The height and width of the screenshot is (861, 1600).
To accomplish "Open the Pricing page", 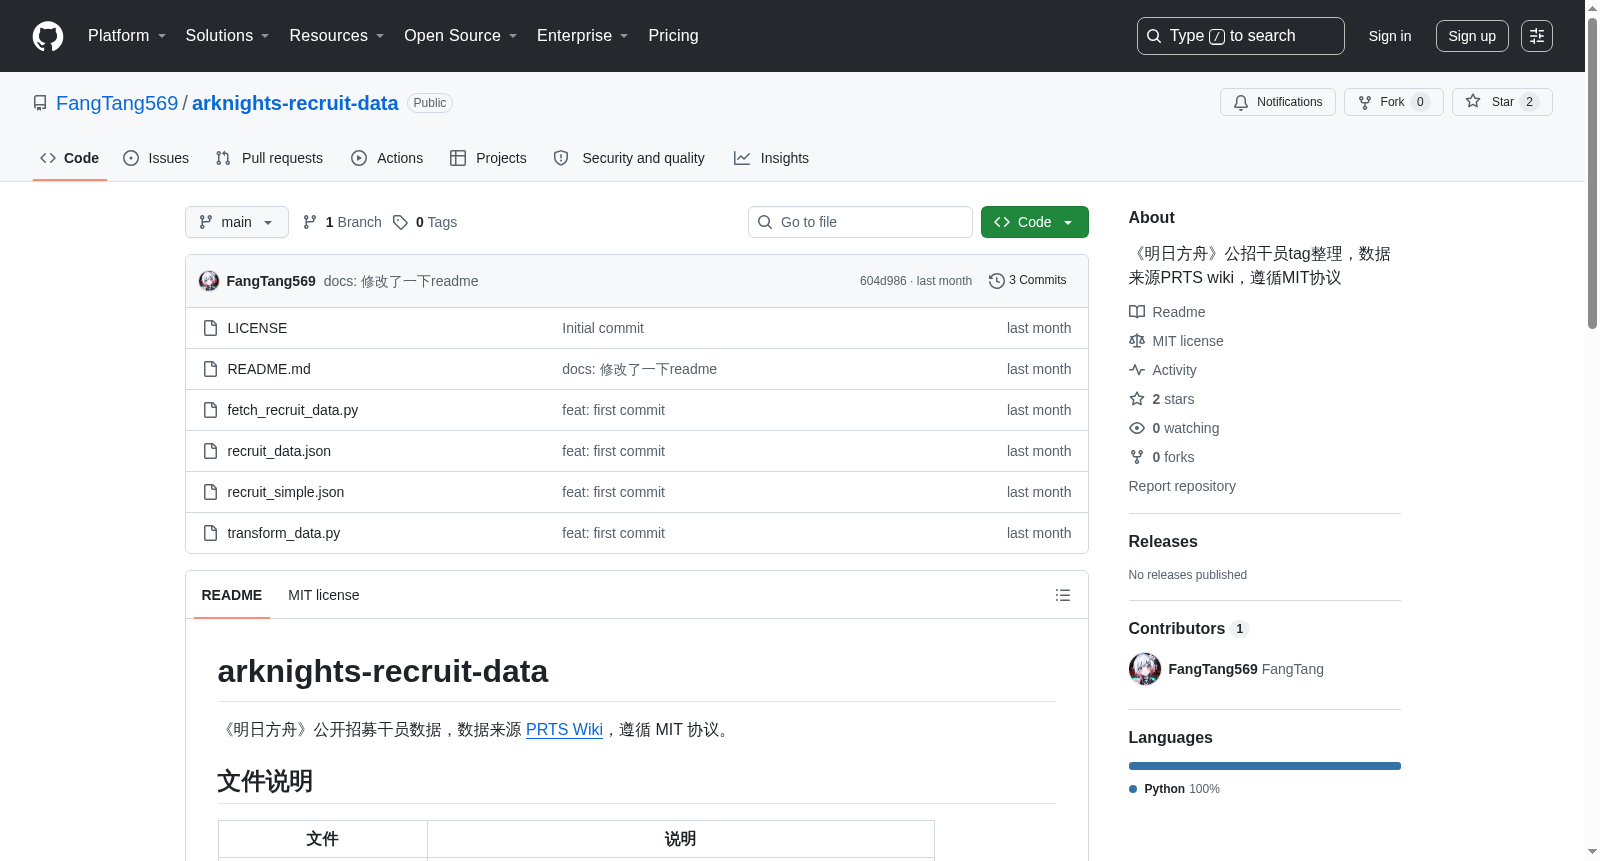I will (673, 36).
